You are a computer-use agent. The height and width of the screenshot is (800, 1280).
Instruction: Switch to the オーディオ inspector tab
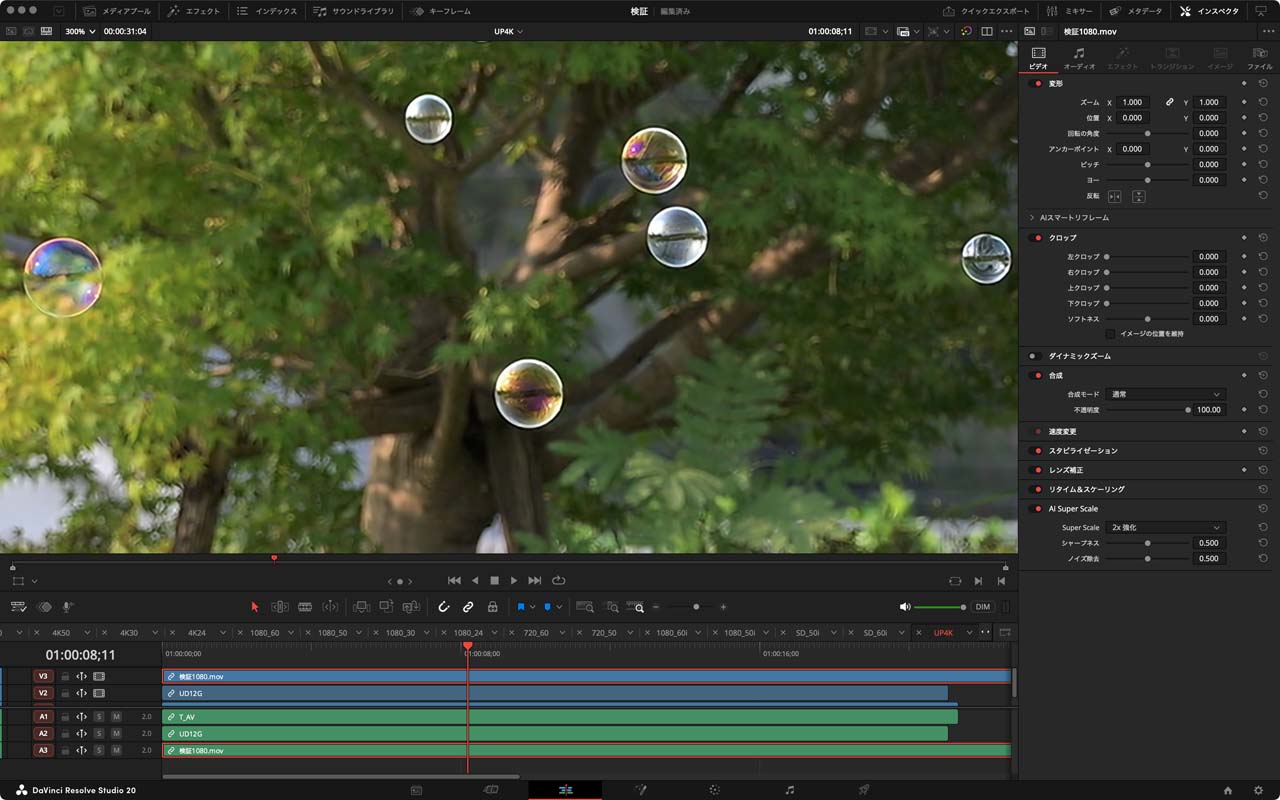point(1079,58)
